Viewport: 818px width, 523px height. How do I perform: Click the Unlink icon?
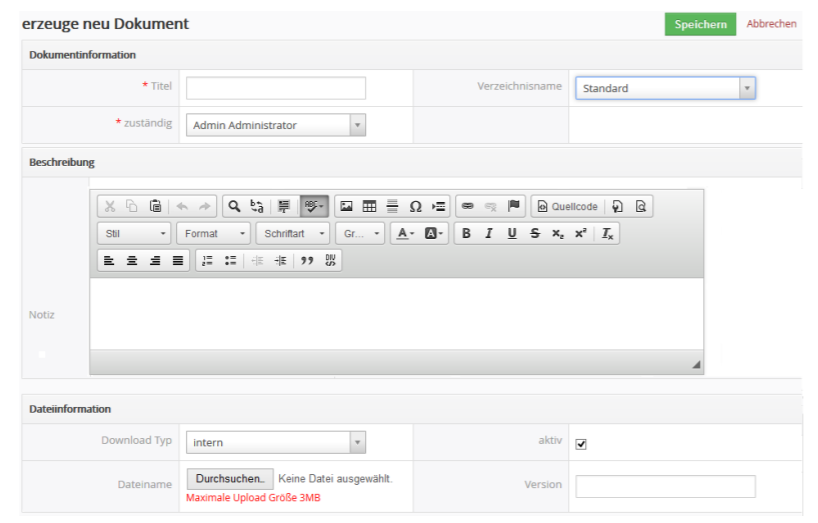tap(490, 206)
